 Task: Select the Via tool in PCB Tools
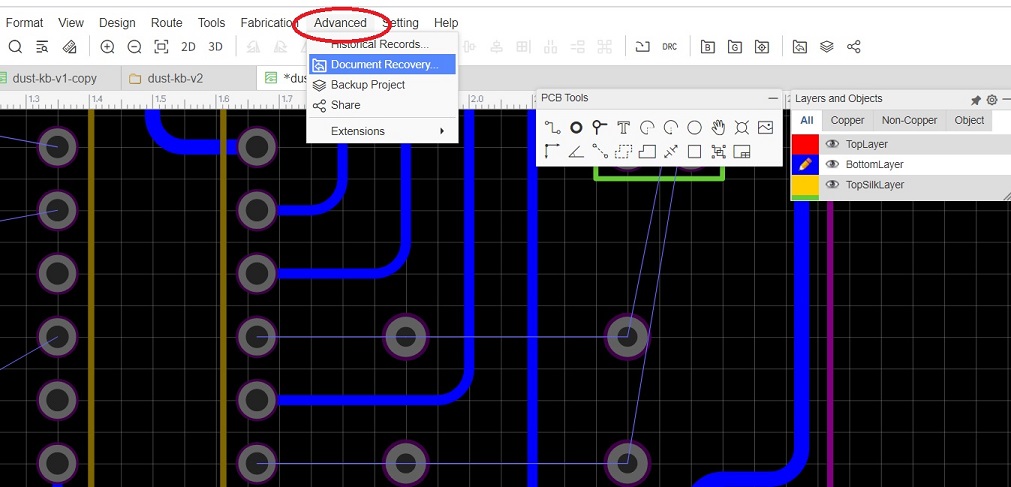(600, 127)
